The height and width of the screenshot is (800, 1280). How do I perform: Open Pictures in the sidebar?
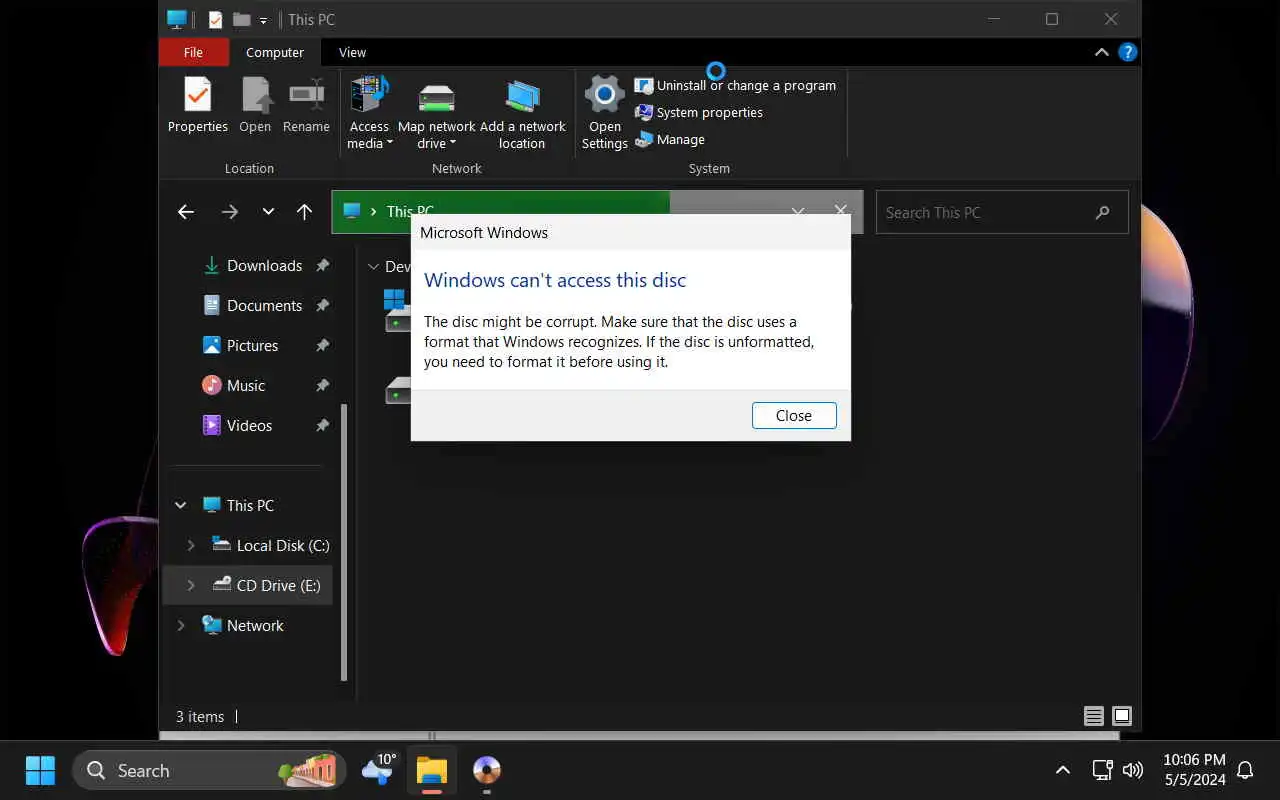click(241, 345)
